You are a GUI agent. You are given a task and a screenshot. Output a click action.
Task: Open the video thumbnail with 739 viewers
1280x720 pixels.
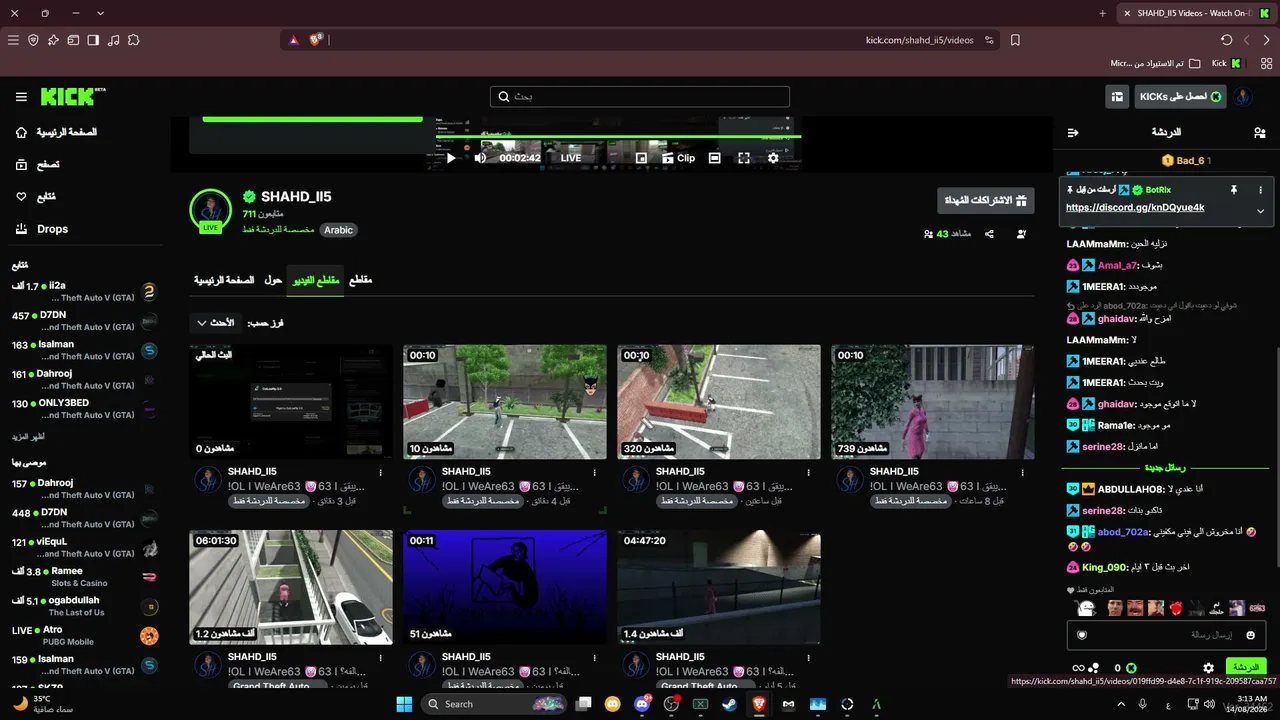click(x=933, y=402)
